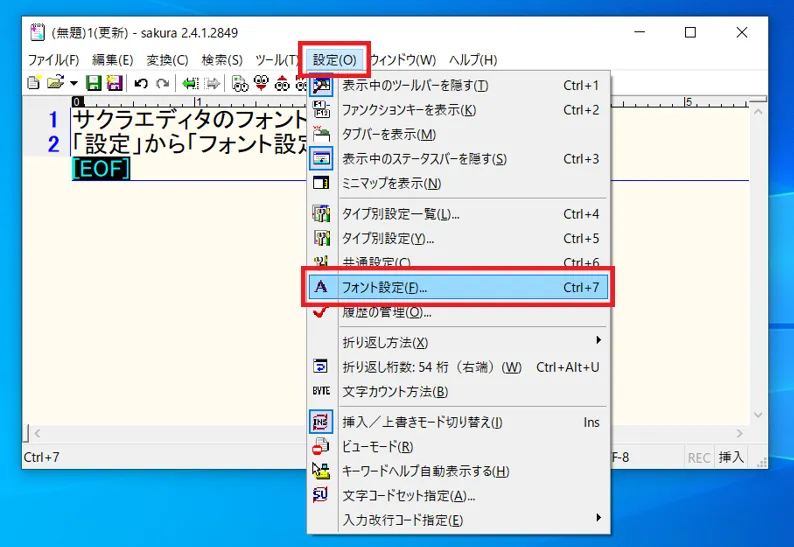
Task: Click the 挿入 mode indicator in status bar
Action: click(x=731, y=457)
